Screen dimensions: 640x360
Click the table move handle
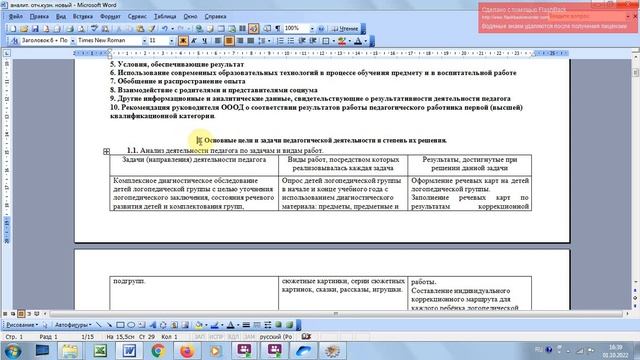107,151
